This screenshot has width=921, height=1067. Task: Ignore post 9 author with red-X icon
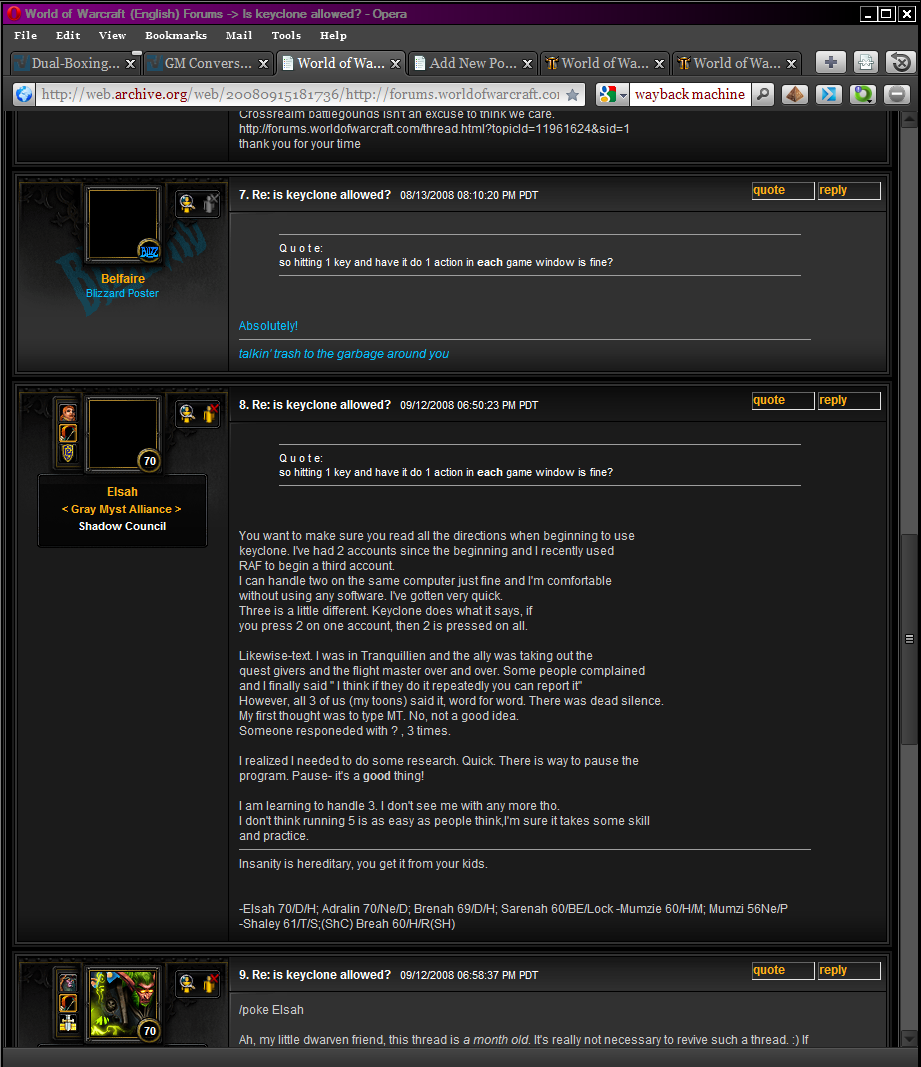point(210,983)
